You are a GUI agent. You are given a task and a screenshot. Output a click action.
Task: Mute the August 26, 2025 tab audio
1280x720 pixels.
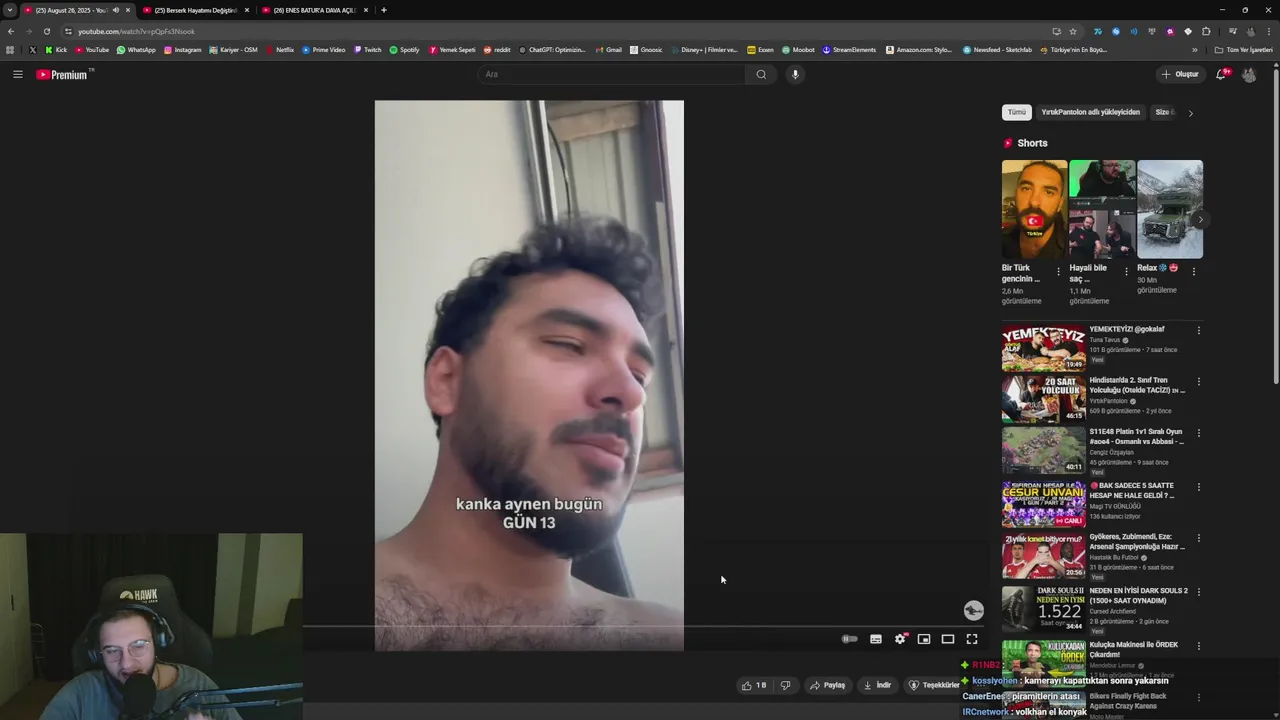tap(116, 10)
